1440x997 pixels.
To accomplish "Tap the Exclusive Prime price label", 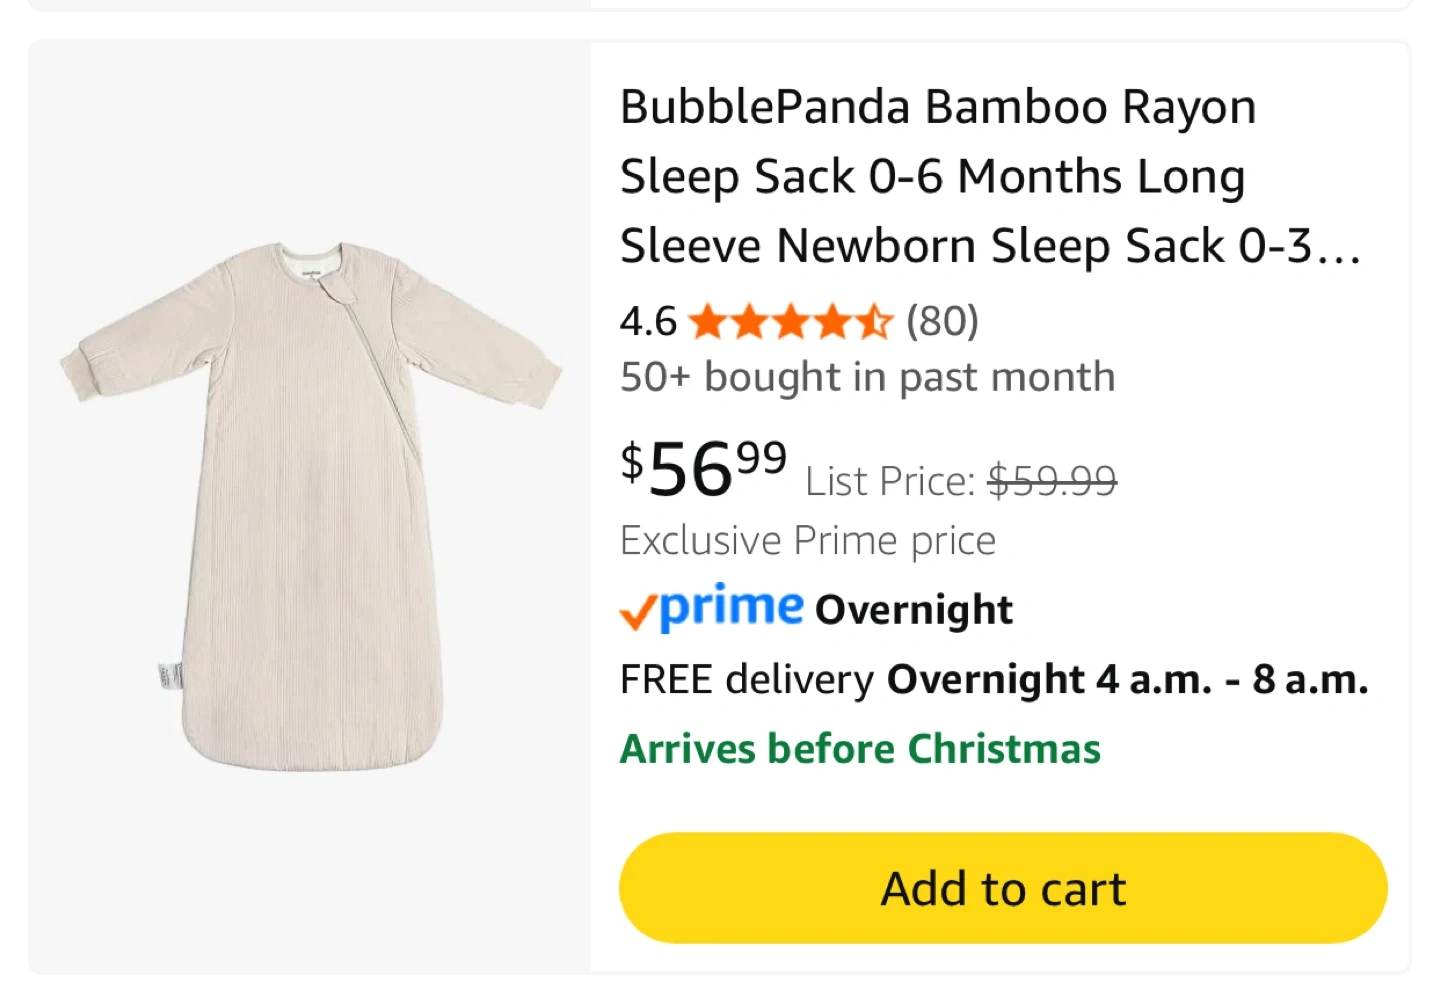I will (x=808, y=541).
